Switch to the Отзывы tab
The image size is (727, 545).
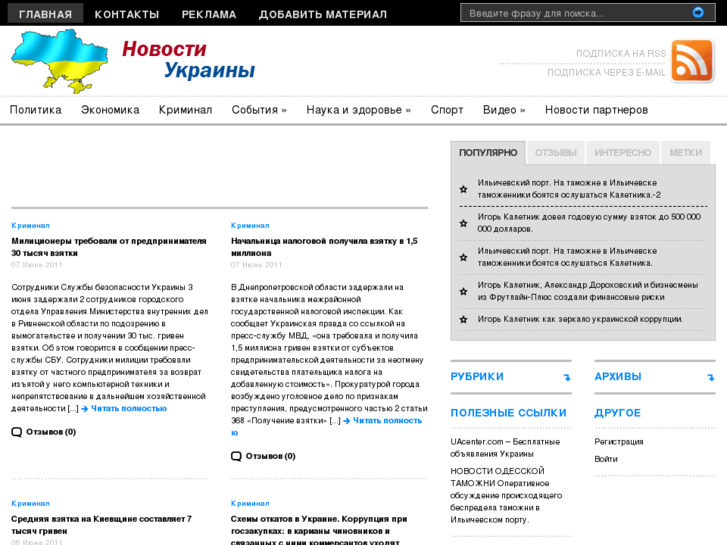pos(556,153)
